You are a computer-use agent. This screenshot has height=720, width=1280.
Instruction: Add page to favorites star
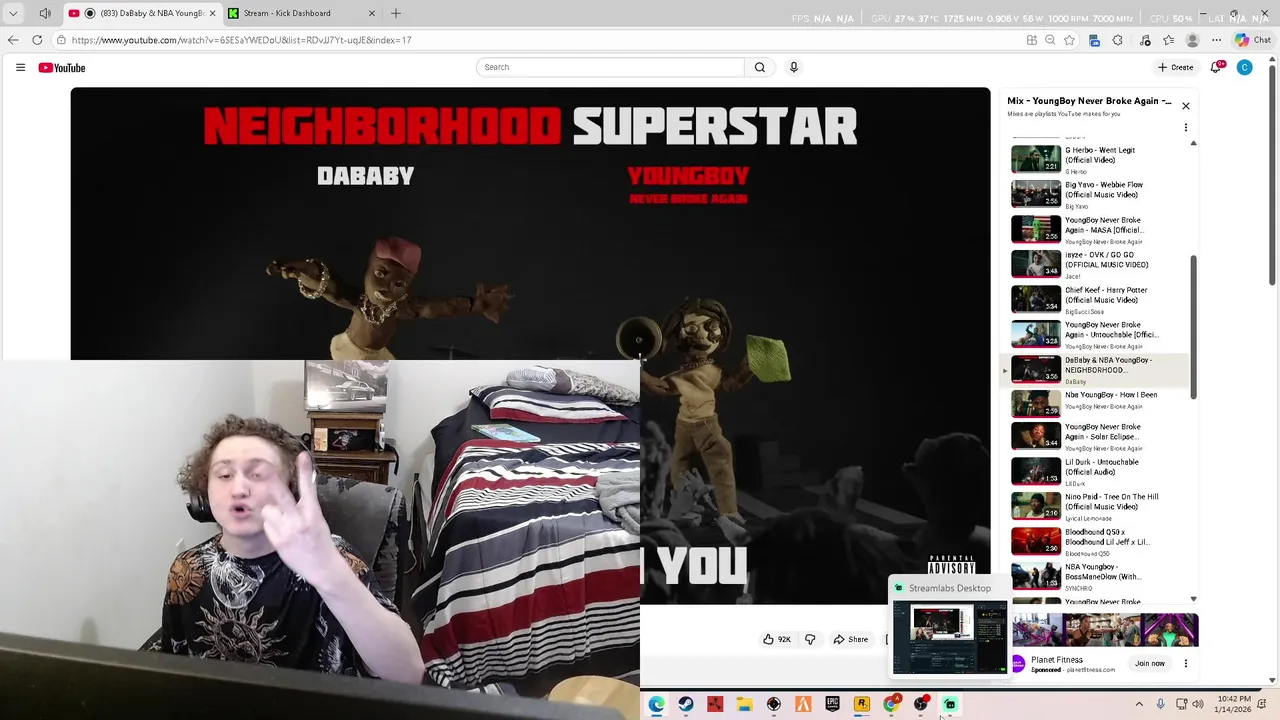pos(1069,40)
